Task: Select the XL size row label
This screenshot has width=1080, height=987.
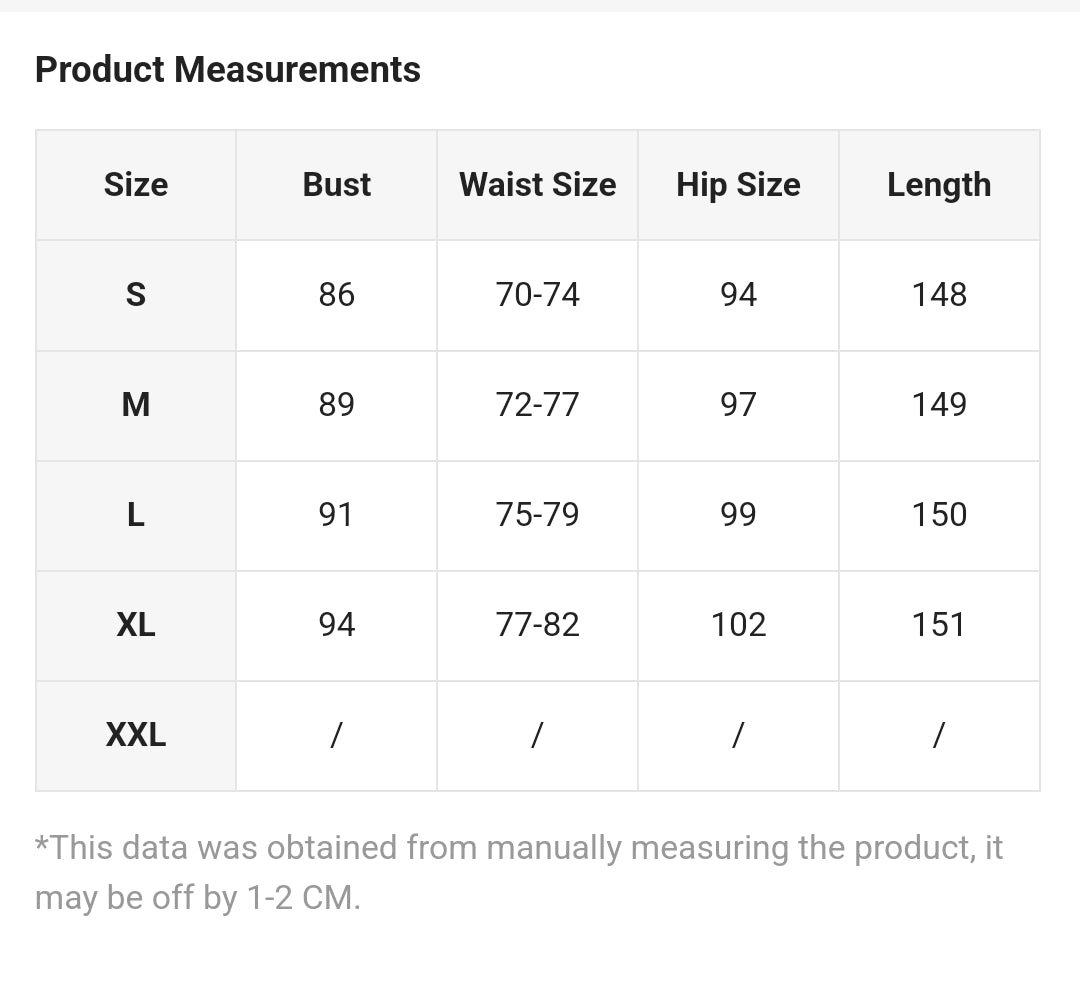Action: [x=136, y=626]
